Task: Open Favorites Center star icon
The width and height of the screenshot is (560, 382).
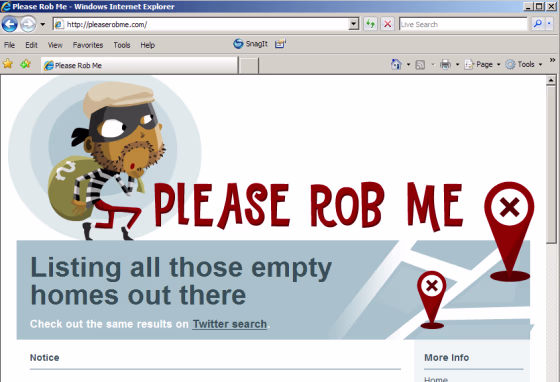Action: (8, 64)
